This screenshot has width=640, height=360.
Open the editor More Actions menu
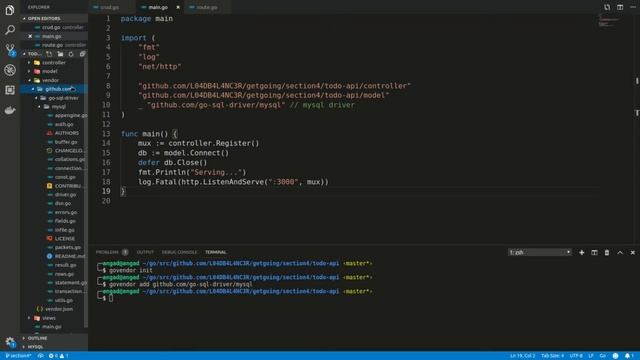point(633,7)
